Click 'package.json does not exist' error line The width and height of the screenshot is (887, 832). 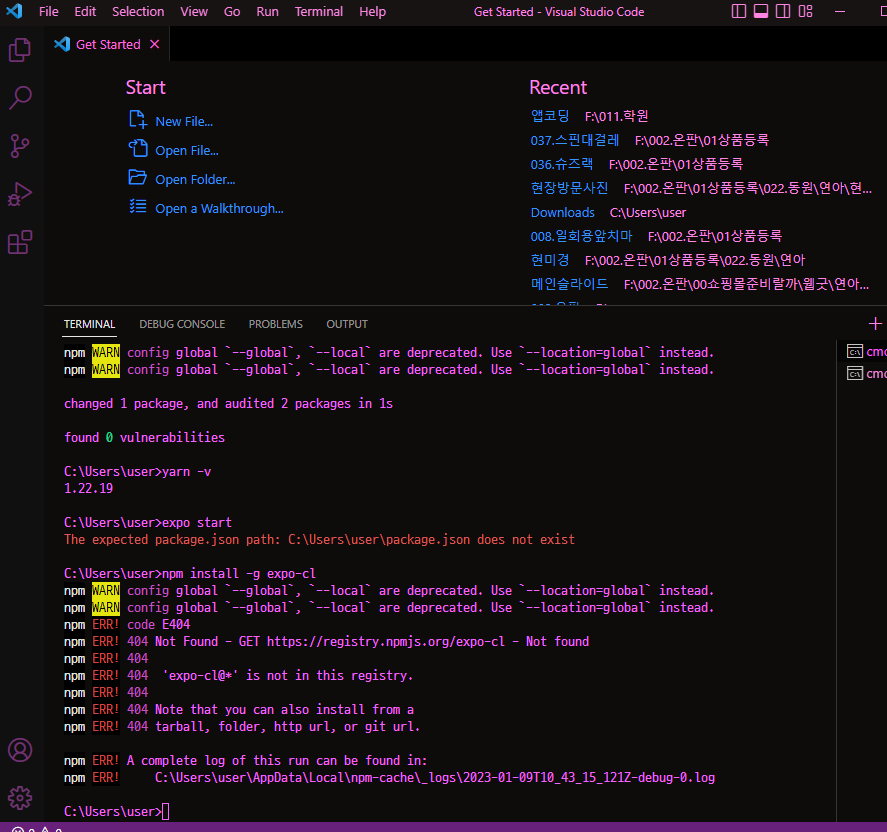point(319,540)
